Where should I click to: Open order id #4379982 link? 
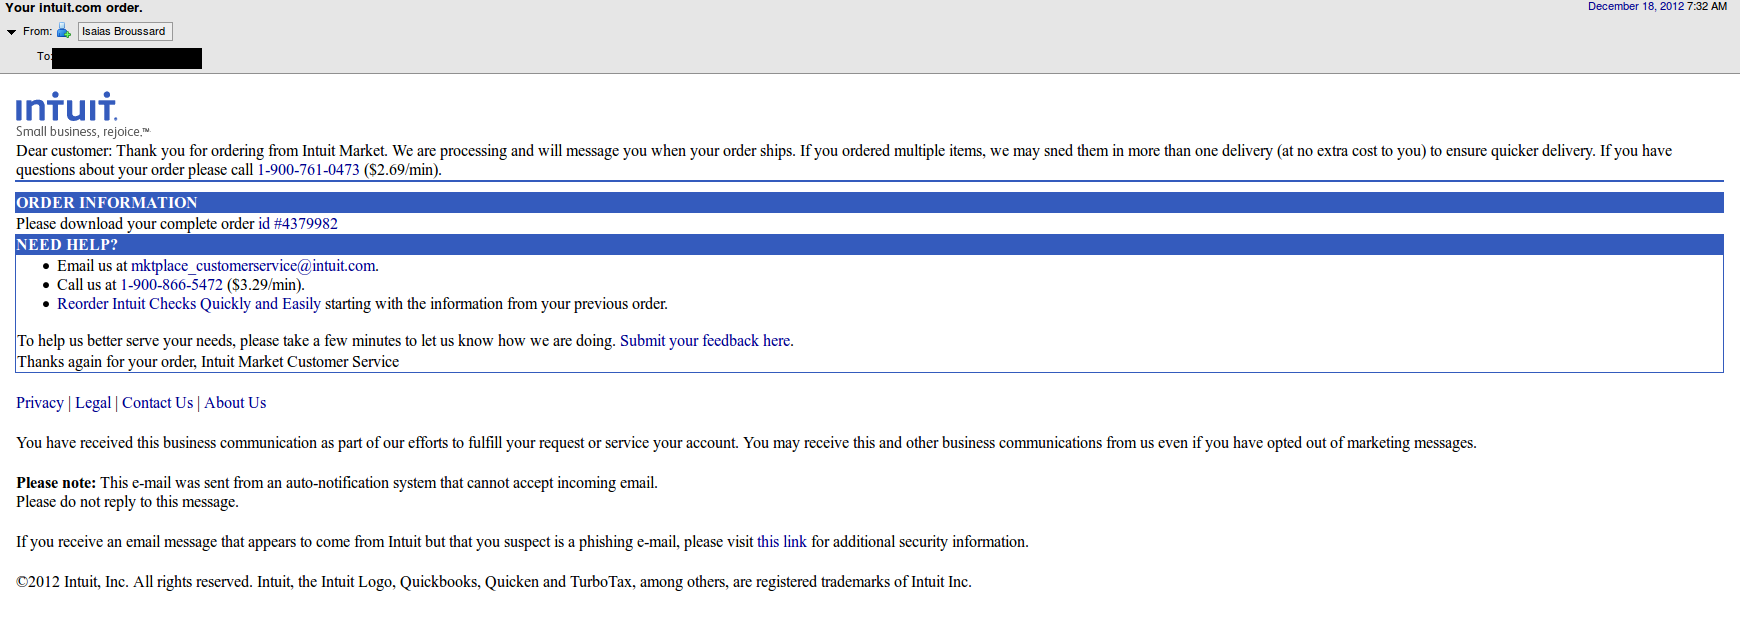point(298,224)
